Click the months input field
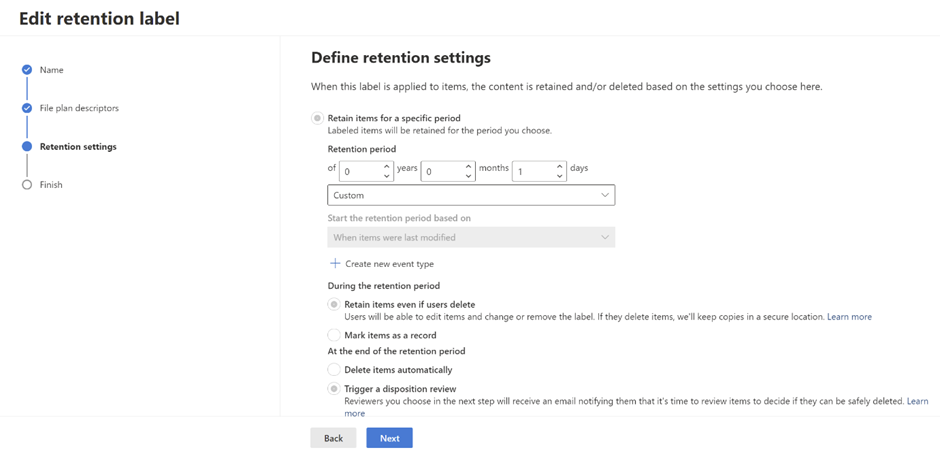This screenshot has width=940, height=450. [x=441, y=172]
